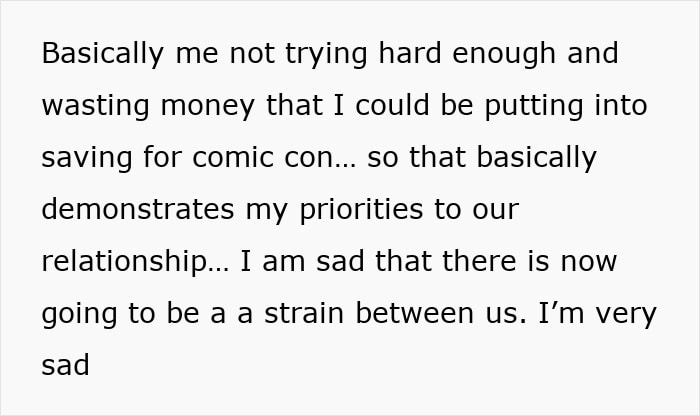Click the word "Basically" at the start
The height and width of the screenshot is (416, 700).
pyautogui.click(x=103, y=54)
